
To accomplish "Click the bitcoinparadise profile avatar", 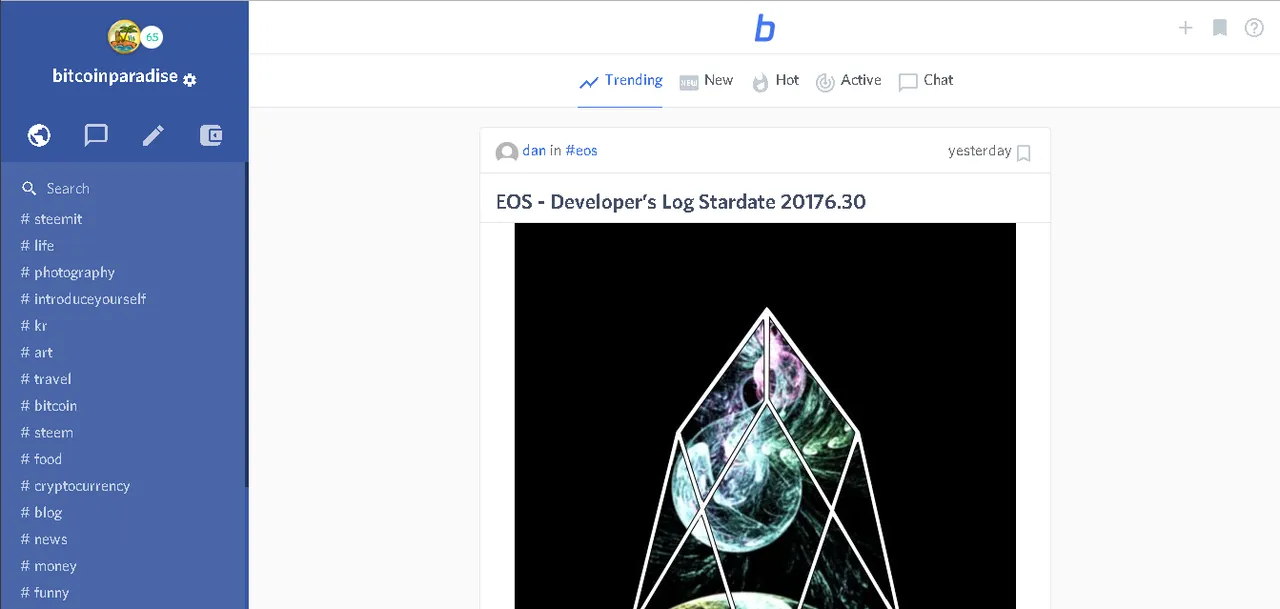I will [124, 37].
